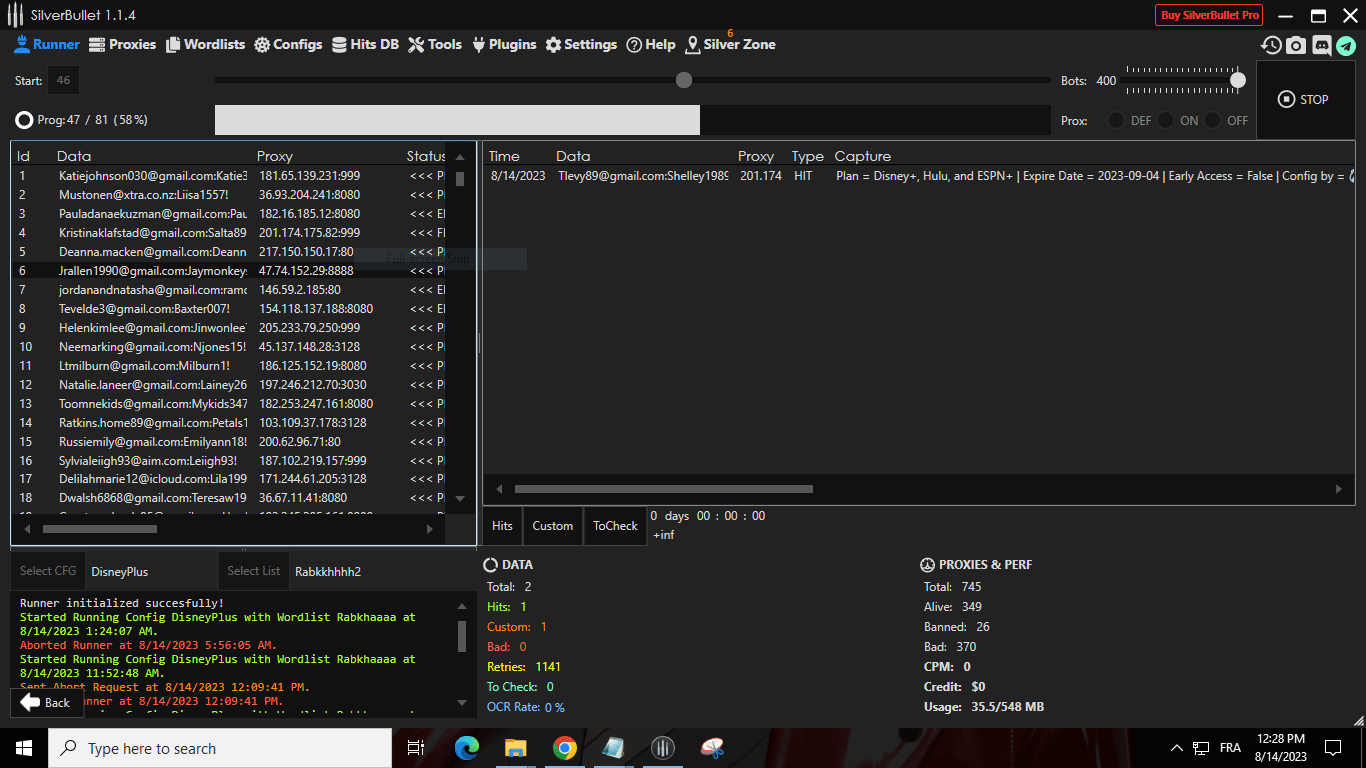The width and height of the screenshot is (1366, 768).
Task: Click the bots list horizontal scrollbar right arrow
Action: point(431,528)
